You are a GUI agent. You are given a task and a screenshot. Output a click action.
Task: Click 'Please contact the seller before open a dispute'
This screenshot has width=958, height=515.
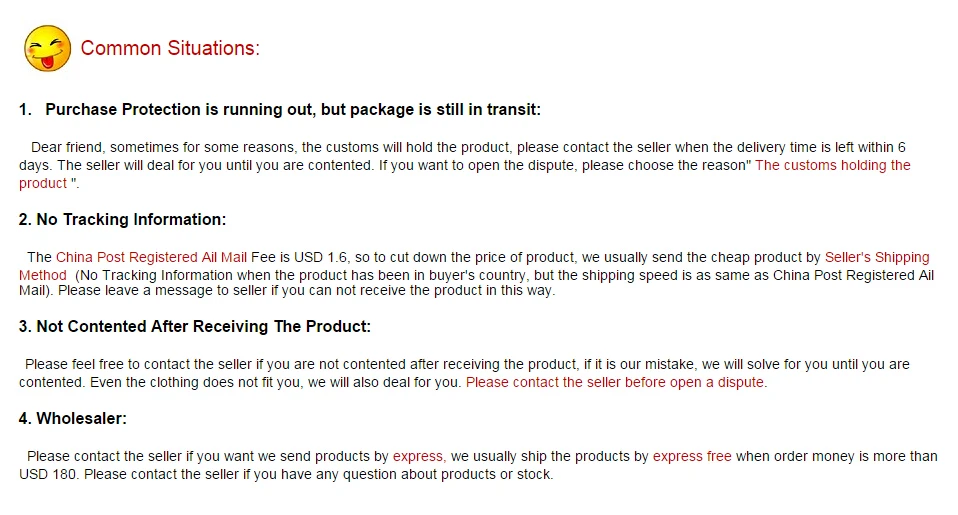(616, 382)
